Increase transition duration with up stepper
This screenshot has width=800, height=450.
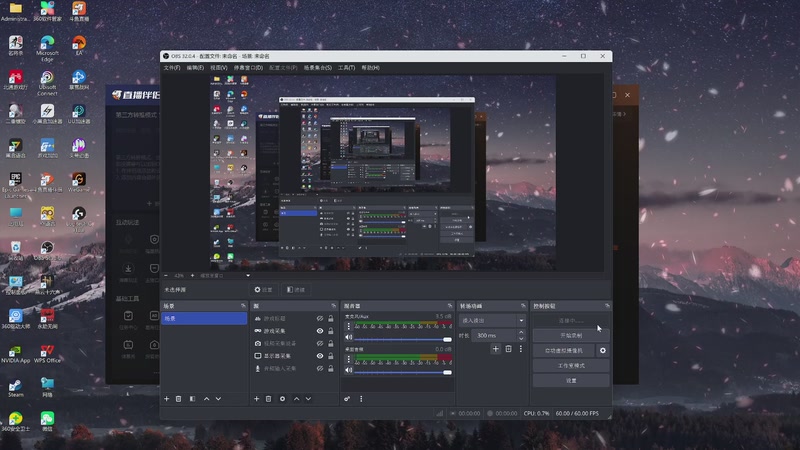(x=521, y=333)
